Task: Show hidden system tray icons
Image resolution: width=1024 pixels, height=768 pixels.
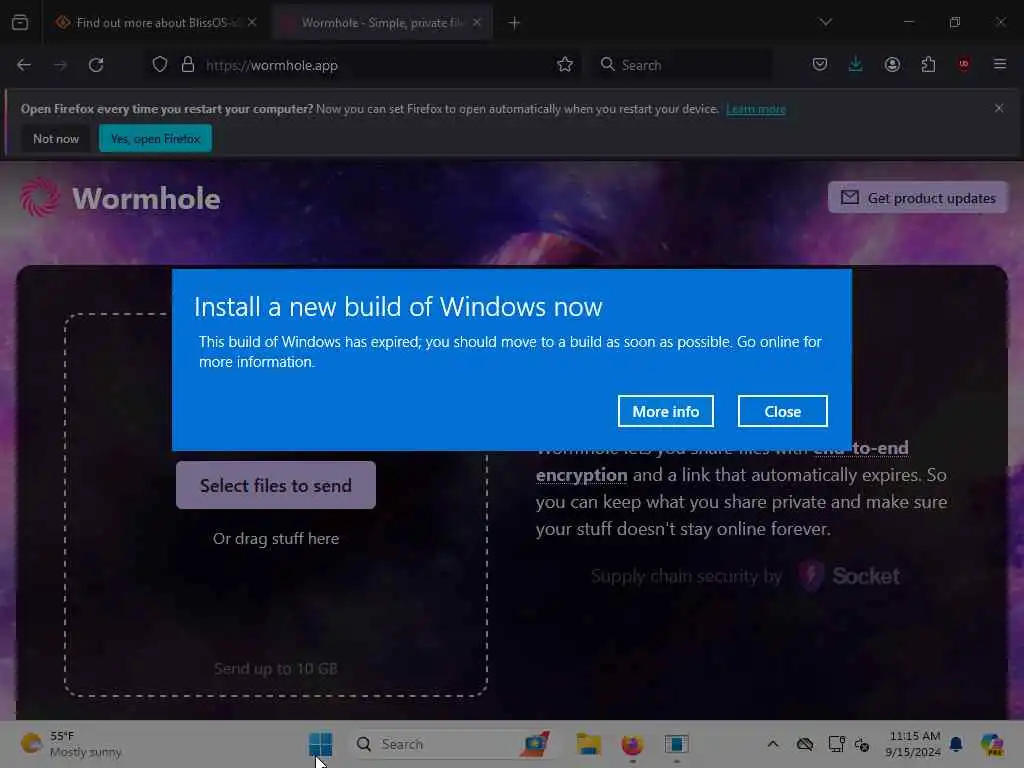Action: 773,744
